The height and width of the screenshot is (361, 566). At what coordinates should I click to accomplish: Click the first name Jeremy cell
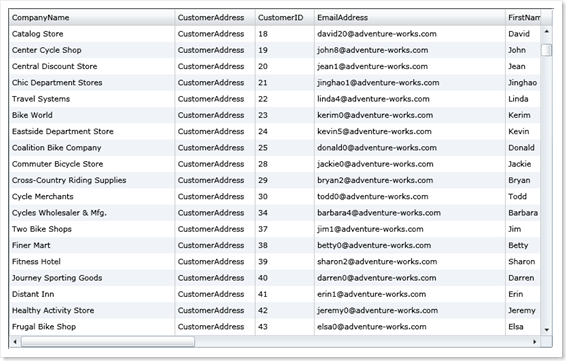pos(523,310)
